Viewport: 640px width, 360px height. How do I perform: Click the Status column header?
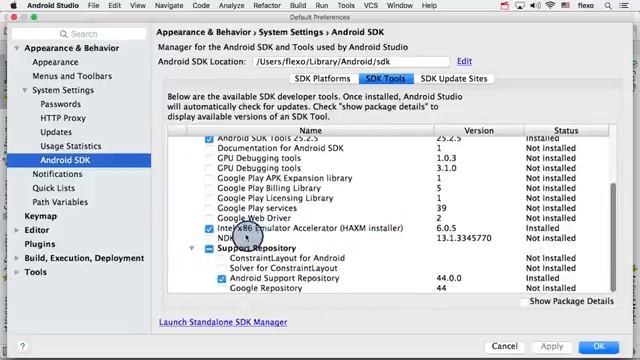tap(566, 131)
